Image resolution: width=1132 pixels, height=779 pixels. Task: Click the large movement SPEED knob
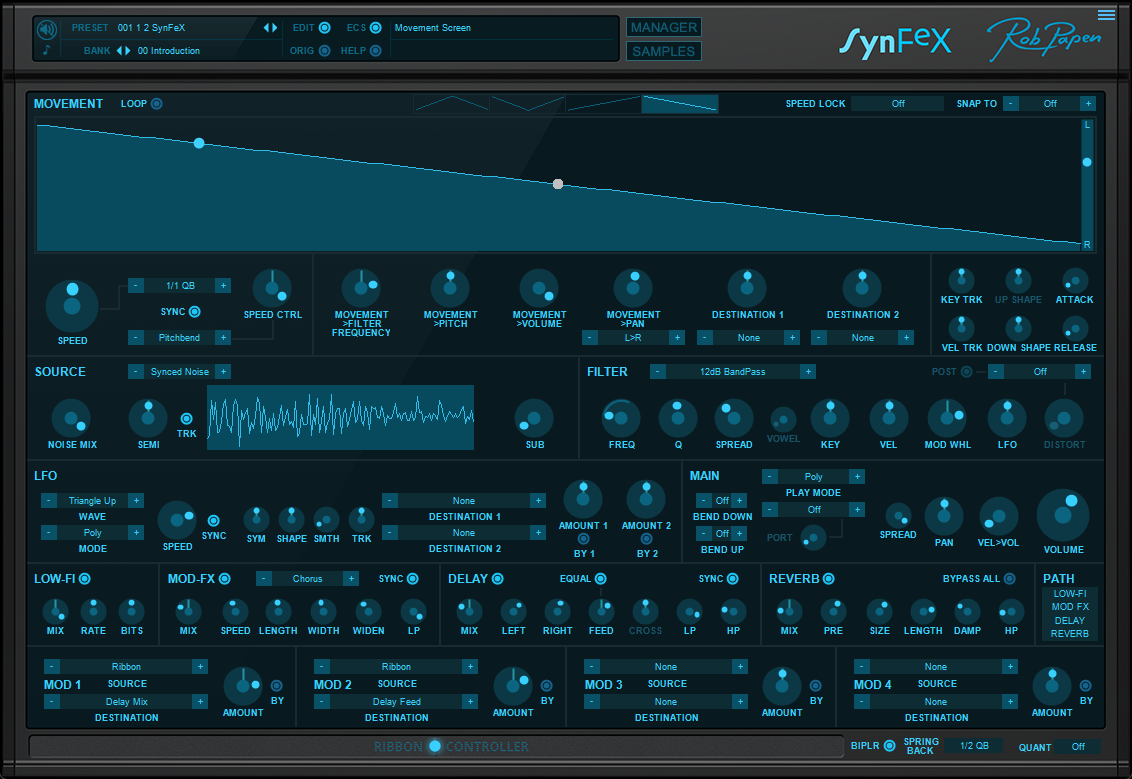72,305
